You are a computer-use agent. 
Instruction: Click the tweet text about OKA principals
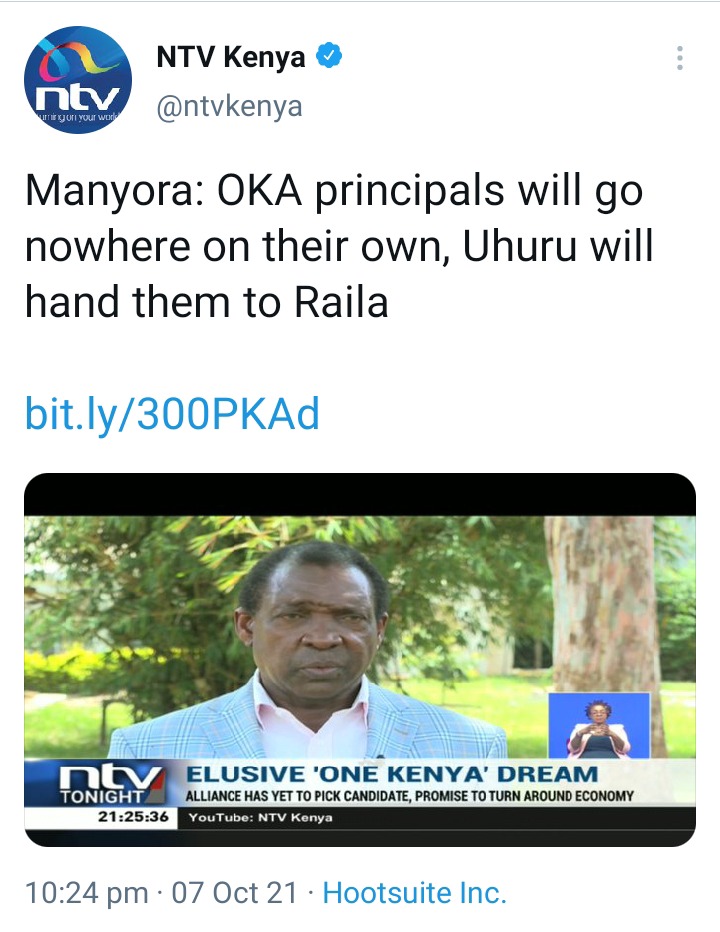click(339, 247)
